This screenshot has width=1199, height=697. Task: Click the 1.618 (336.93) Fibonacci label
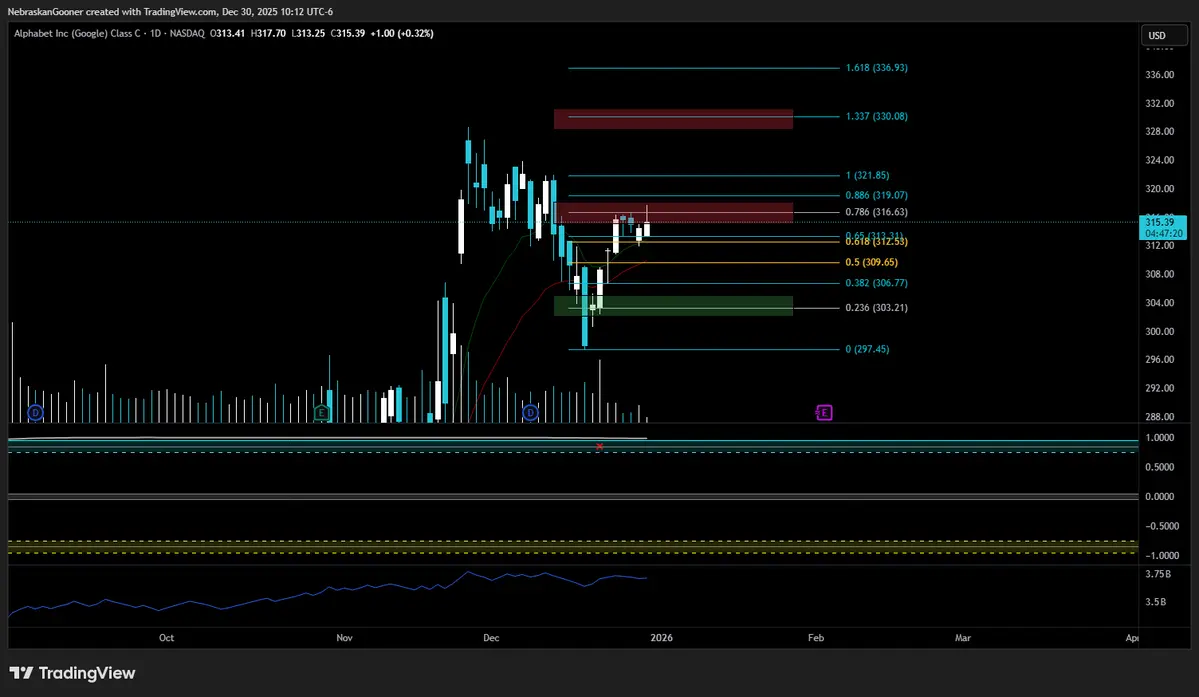(x=876, y=68)
